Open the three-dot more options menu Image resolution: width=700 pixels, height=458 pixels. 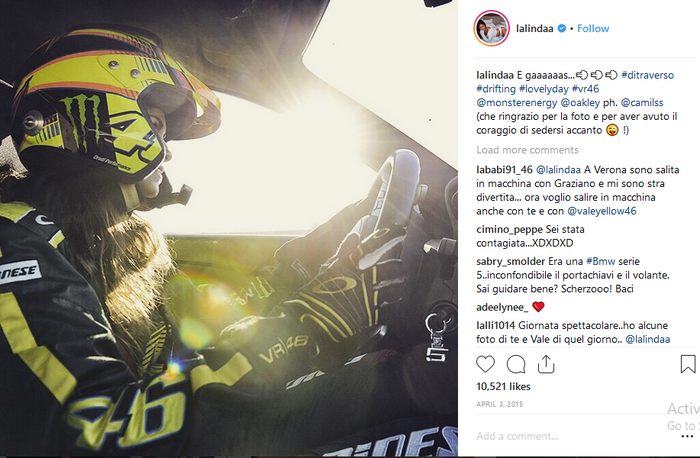[x=688, y=436]
